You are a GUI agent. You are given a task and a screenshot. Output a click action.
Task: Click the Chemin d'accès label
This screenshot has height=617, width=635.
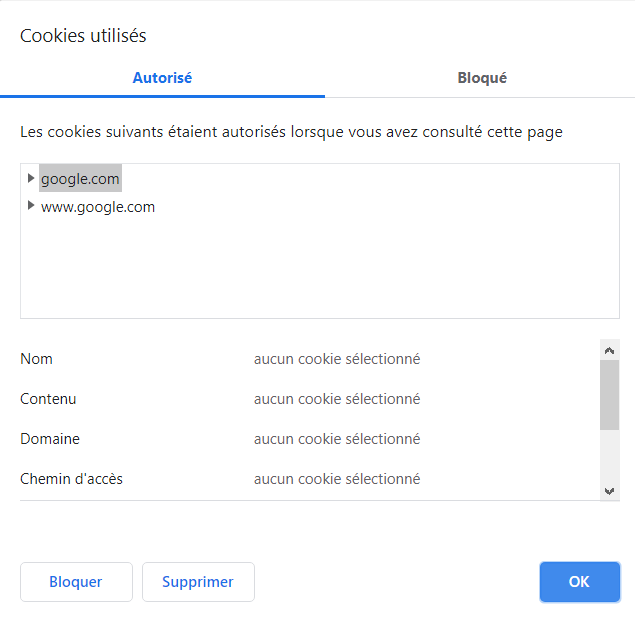click(71, 479)
